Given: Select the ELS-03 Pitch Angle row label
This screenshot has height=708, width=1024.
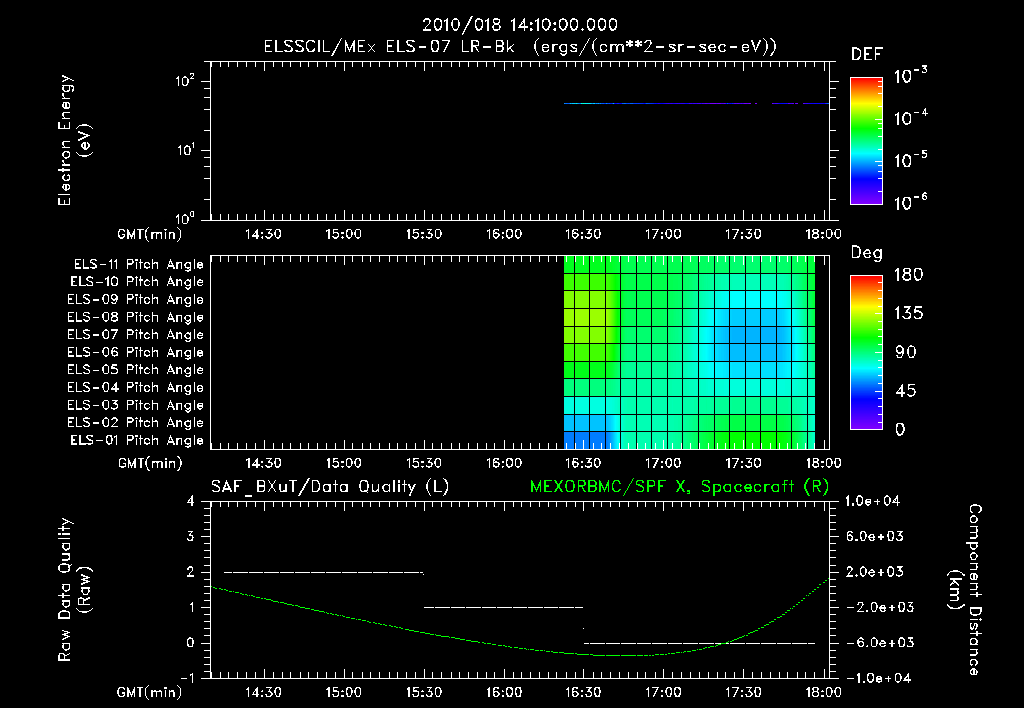Looking at the screenshot, I should 135,405.
